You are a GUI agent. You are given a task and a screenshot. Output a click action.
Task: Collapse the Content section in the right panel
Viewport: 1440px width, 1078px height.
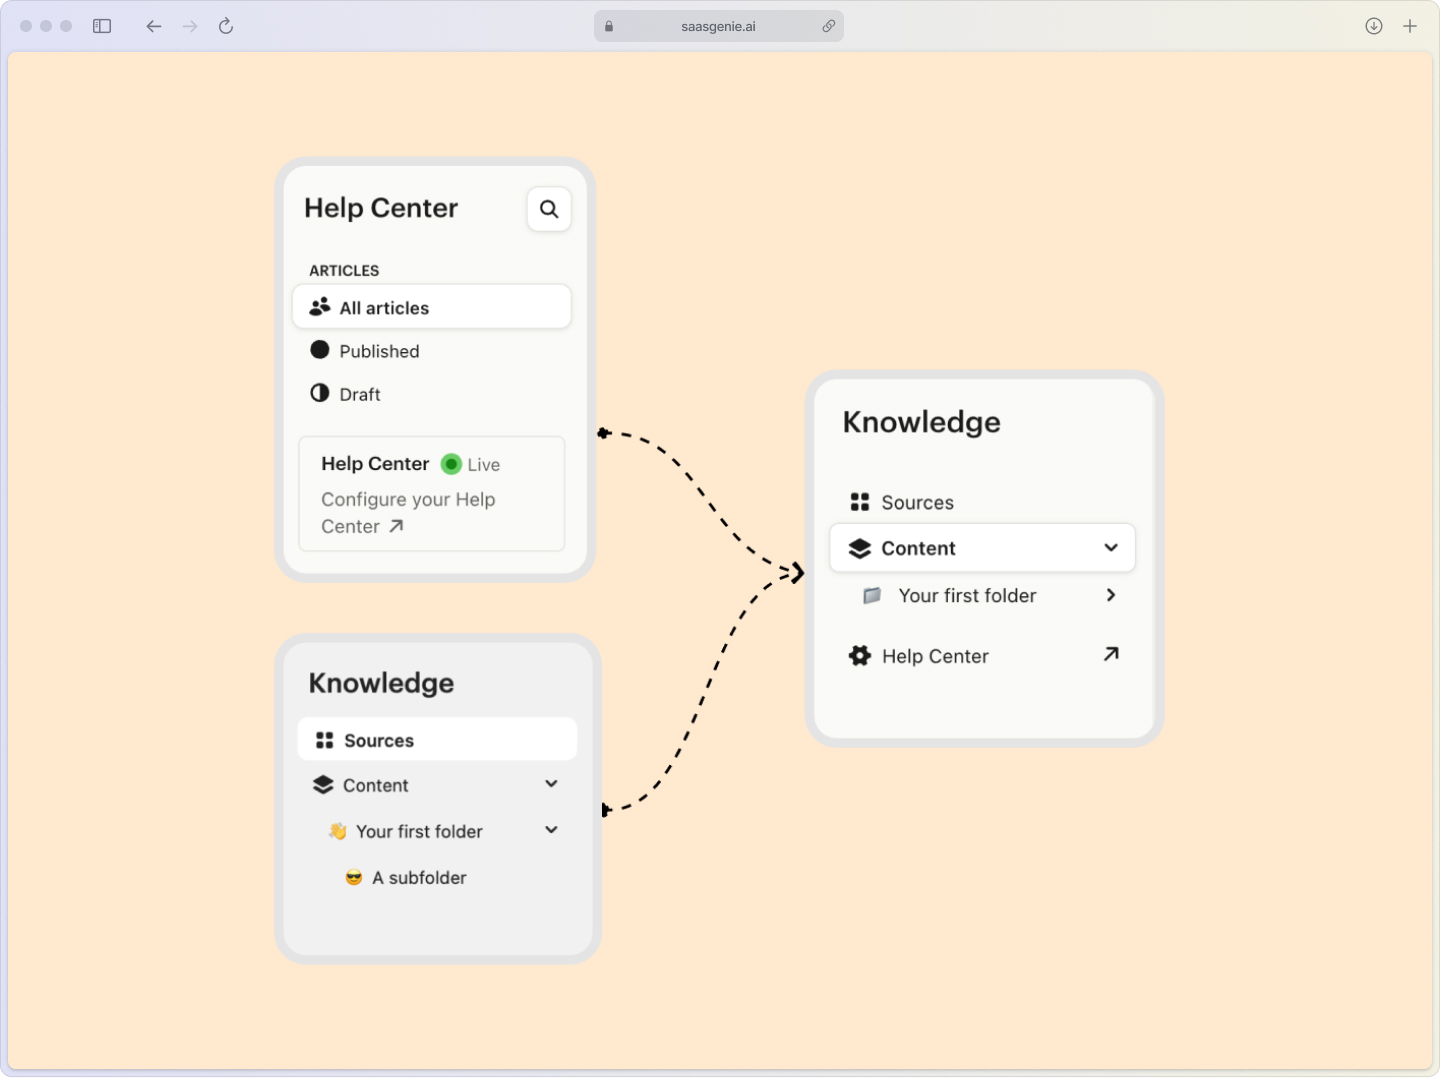(1110, 548)
